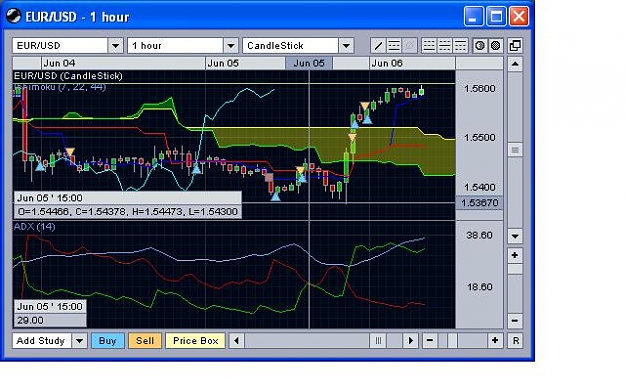Click the line style icon with solid bottom line
Viewport: 625px width, 391px height.
click(x=429, y=46)
